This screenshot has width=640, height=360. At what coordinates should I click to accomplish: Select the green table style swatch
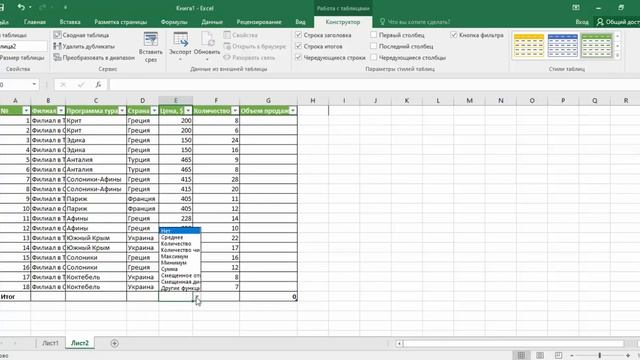[596, 45]
